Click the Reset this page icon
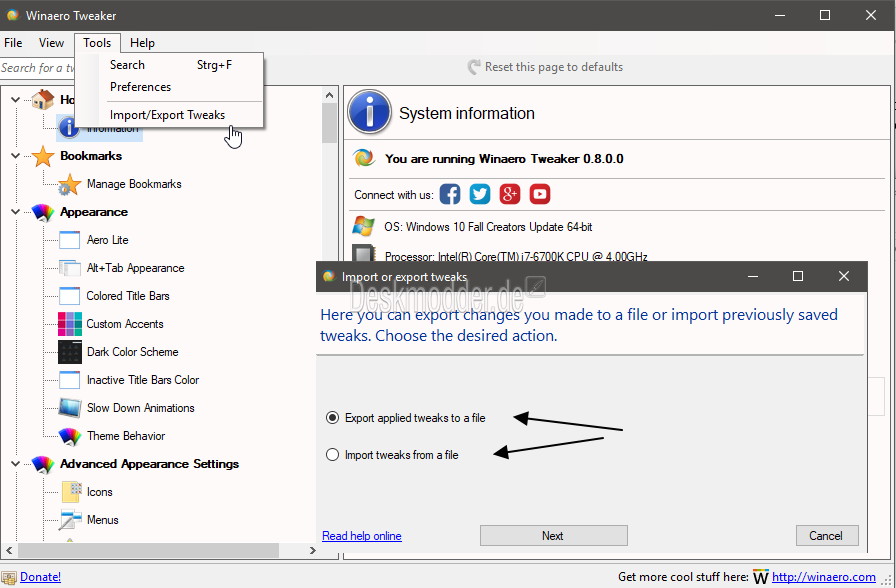Image resolution: width=896 pixels, height=588 pixels. (x=474, y=67)
